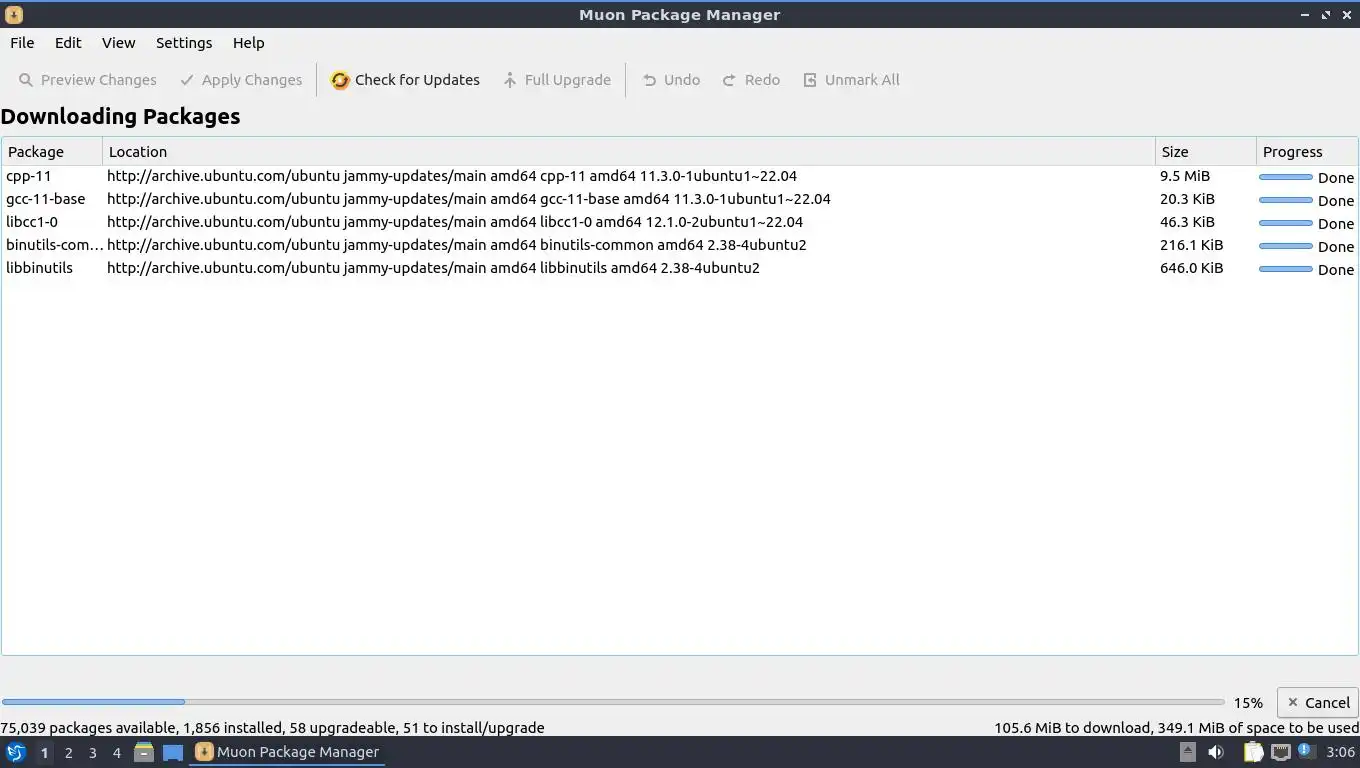Click the overall 15% download progress bar
This screenshot has height=768, width=1360.
pyautogui.click(x=613, y=702)
